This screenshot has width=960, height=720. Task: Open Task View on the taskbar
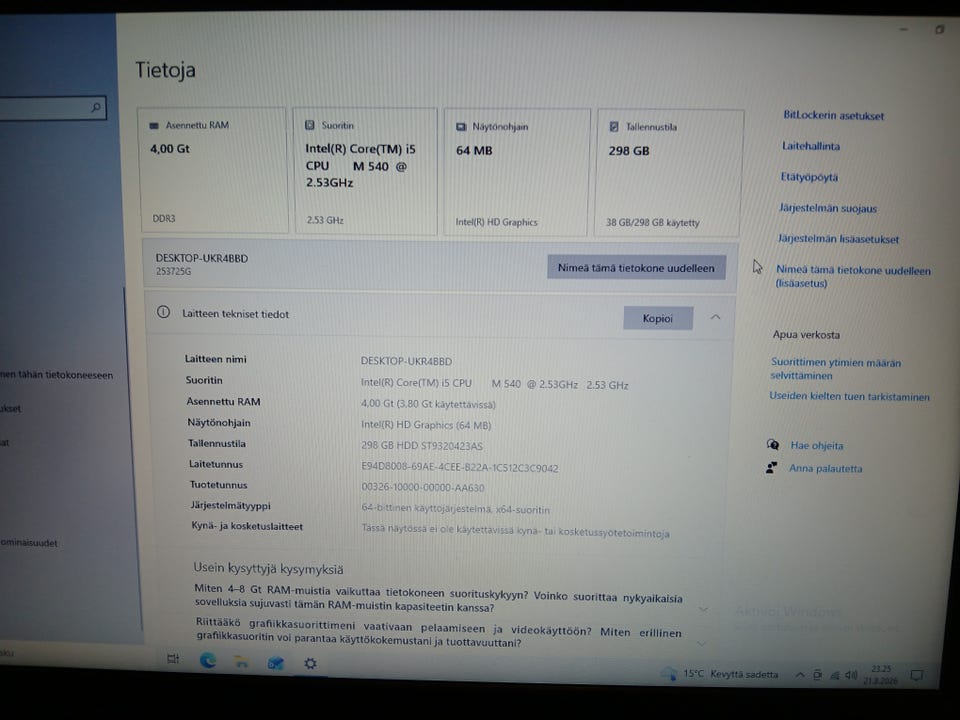click(173, 659)
